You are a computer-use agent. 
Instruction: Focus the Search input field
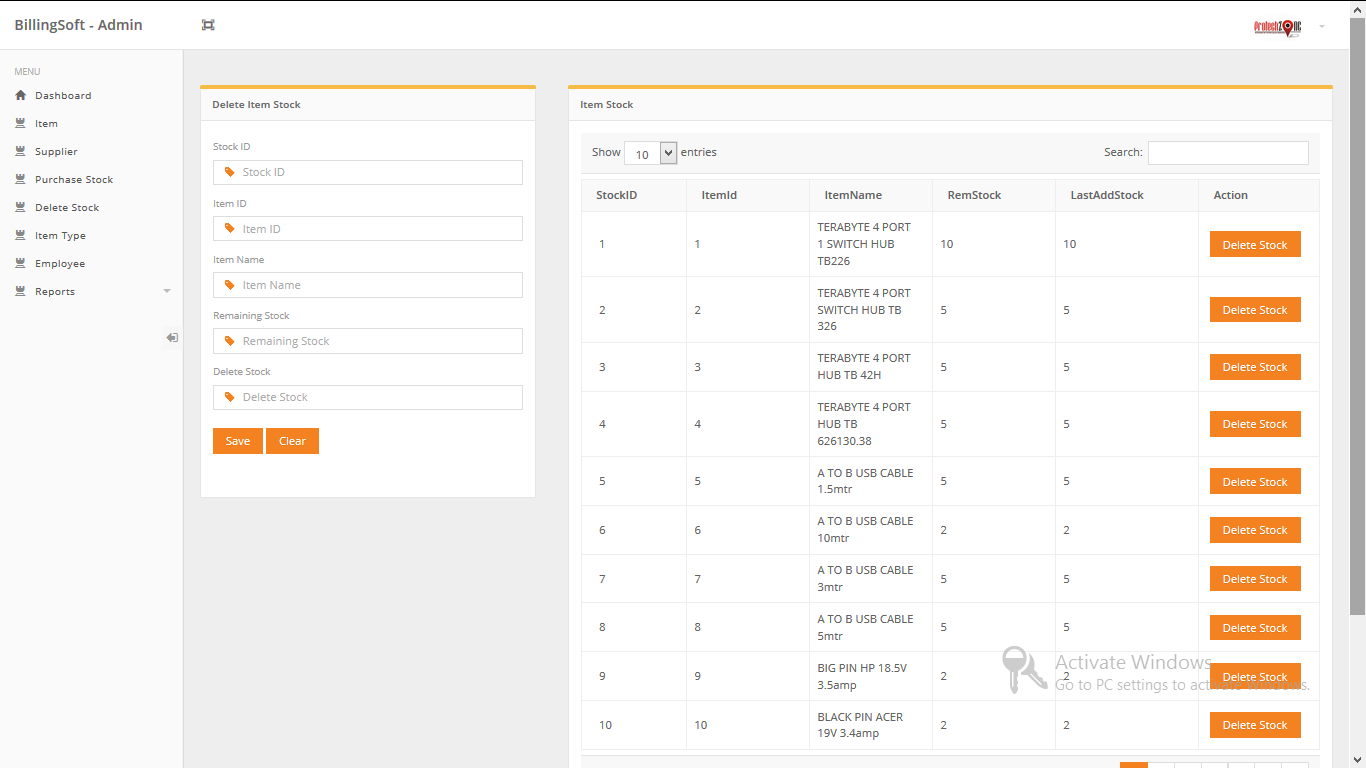click(1227, 153)
